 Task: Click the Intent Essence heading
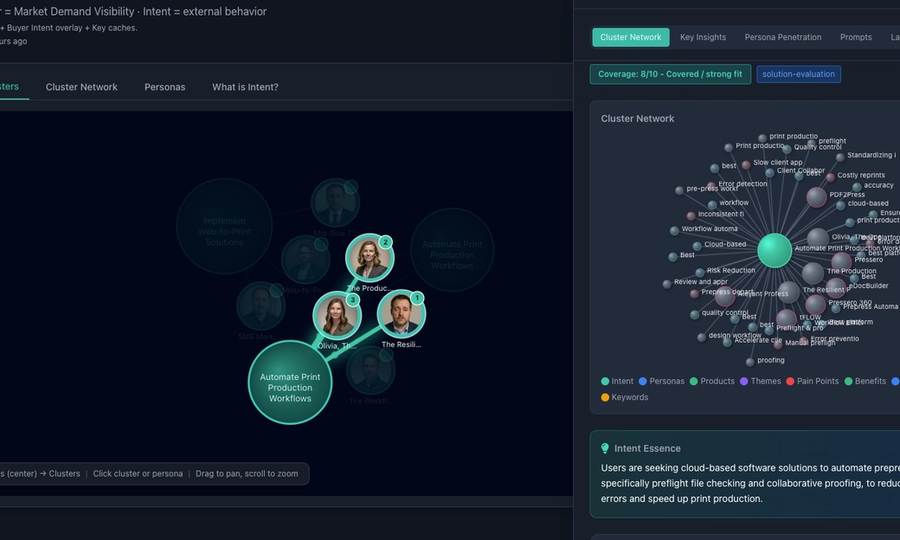(x=647, y=448)
